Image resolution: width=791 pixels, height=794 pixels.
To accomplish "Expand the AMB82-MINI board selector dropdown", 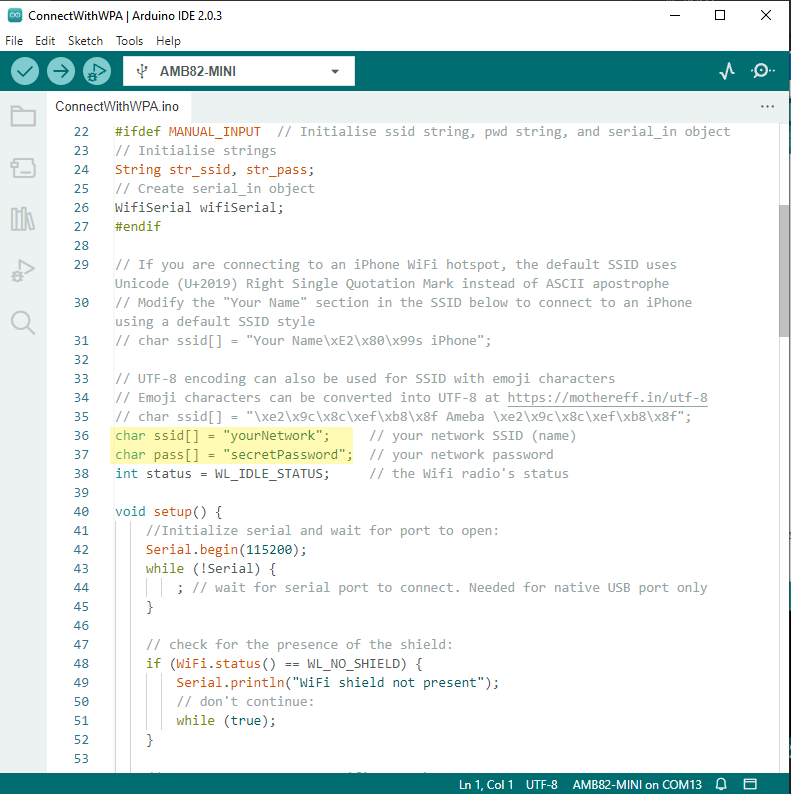I will [238, 71].
